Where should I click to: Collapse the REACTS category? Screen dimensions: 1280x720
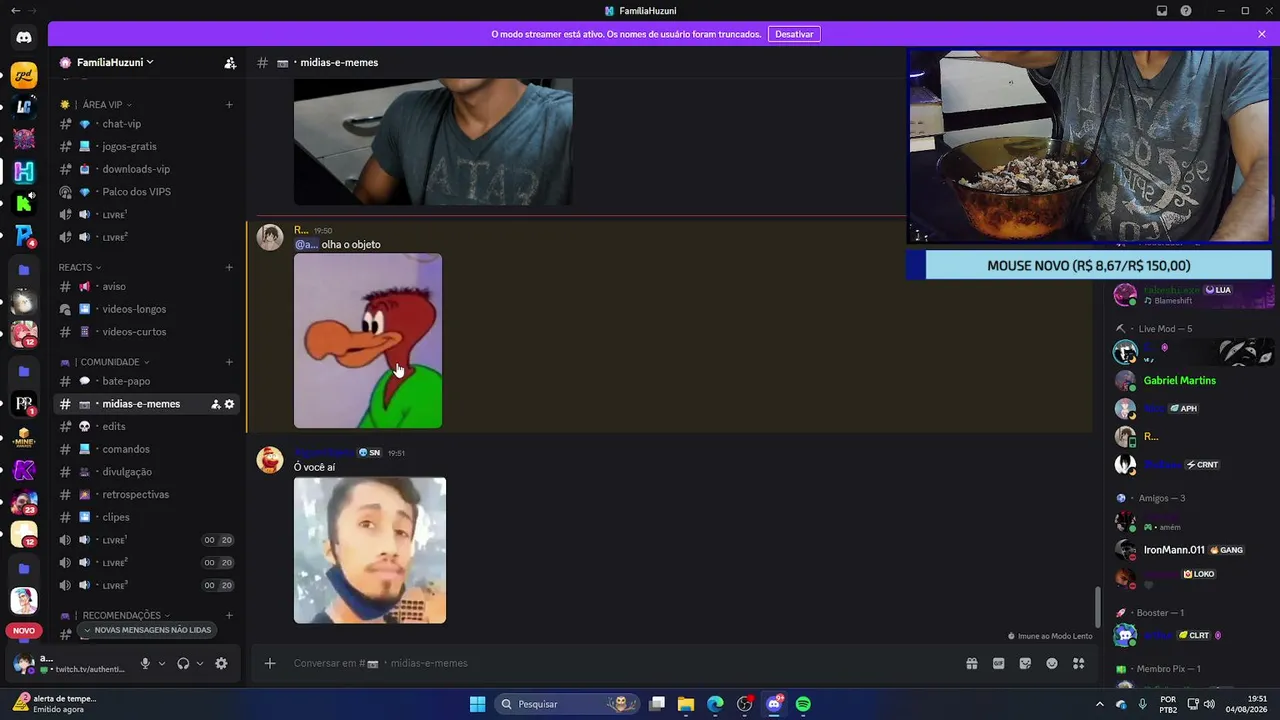(80, 267)
